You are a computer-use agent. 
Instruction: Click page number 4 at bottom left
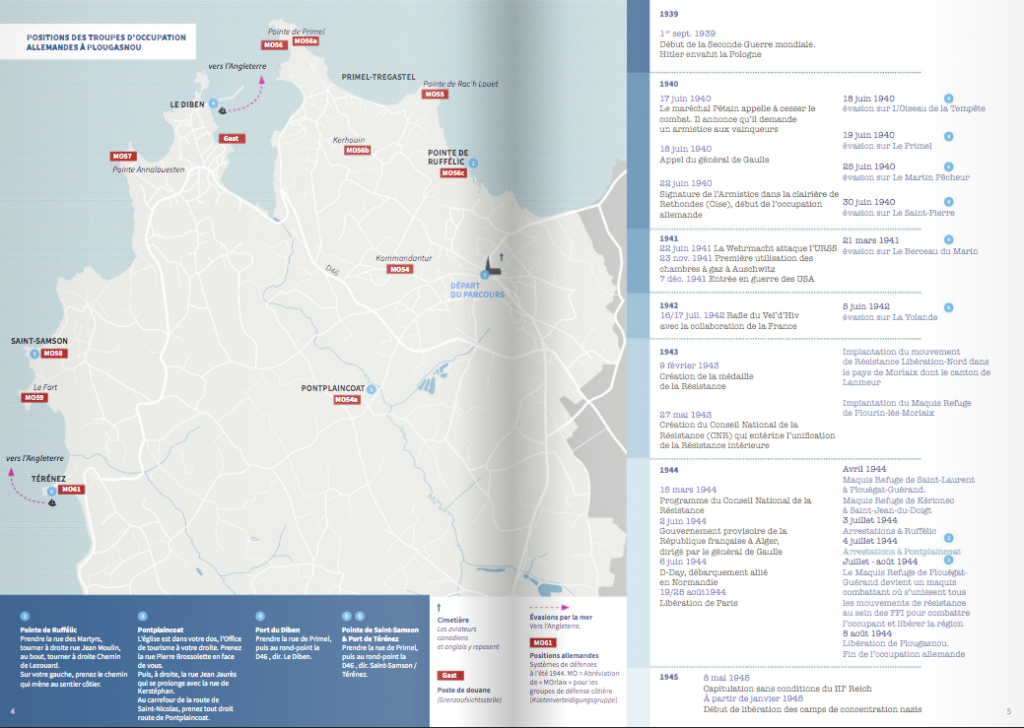pos(12,711)
